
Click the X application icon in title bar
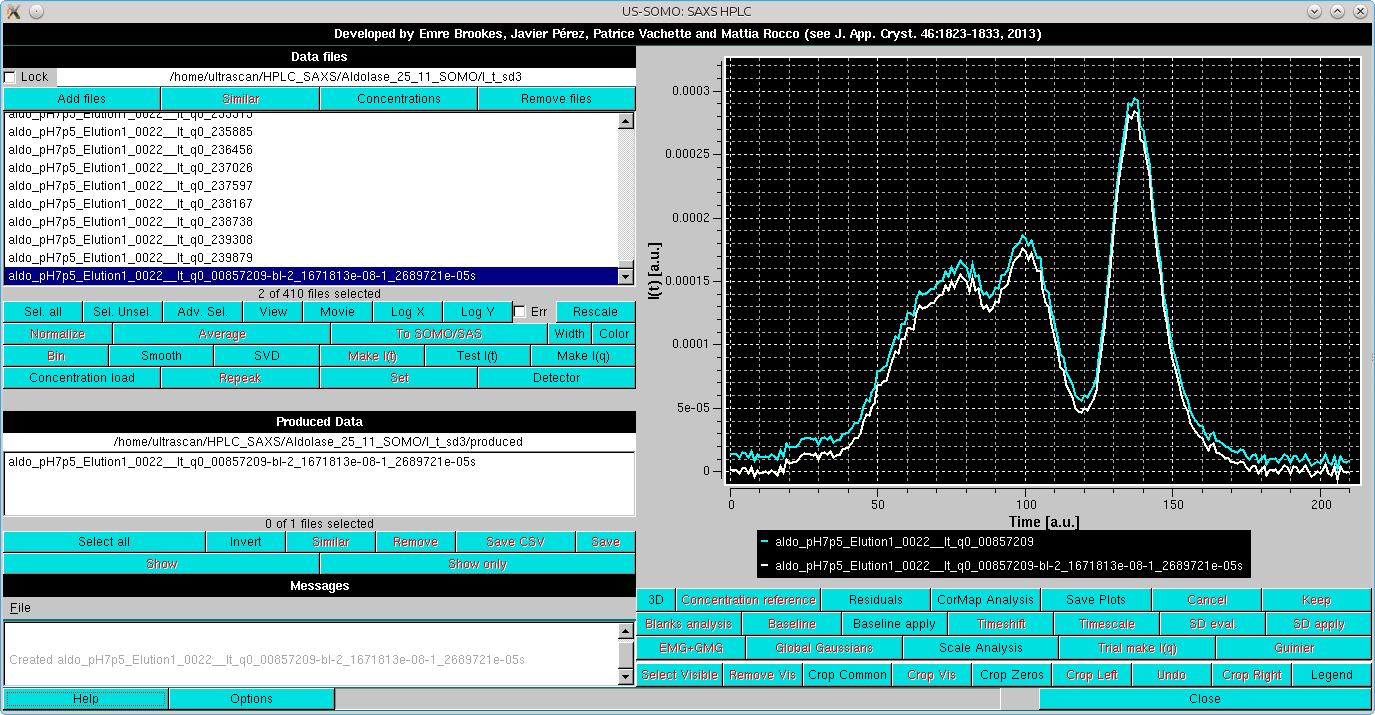click(12, 11)
